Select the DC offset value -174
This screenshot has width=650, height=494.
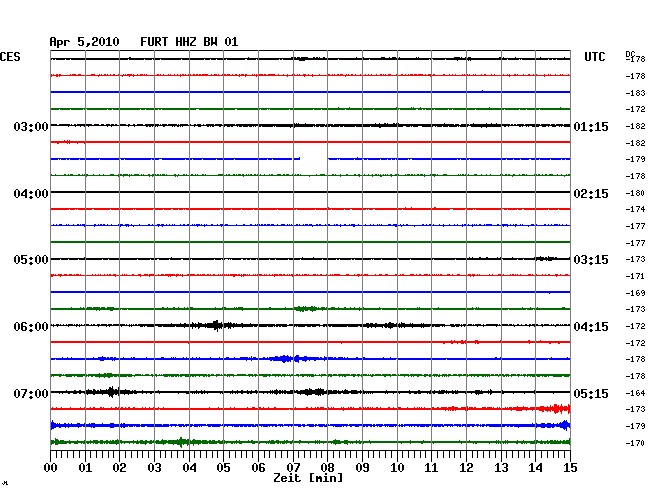click(635, 209)
